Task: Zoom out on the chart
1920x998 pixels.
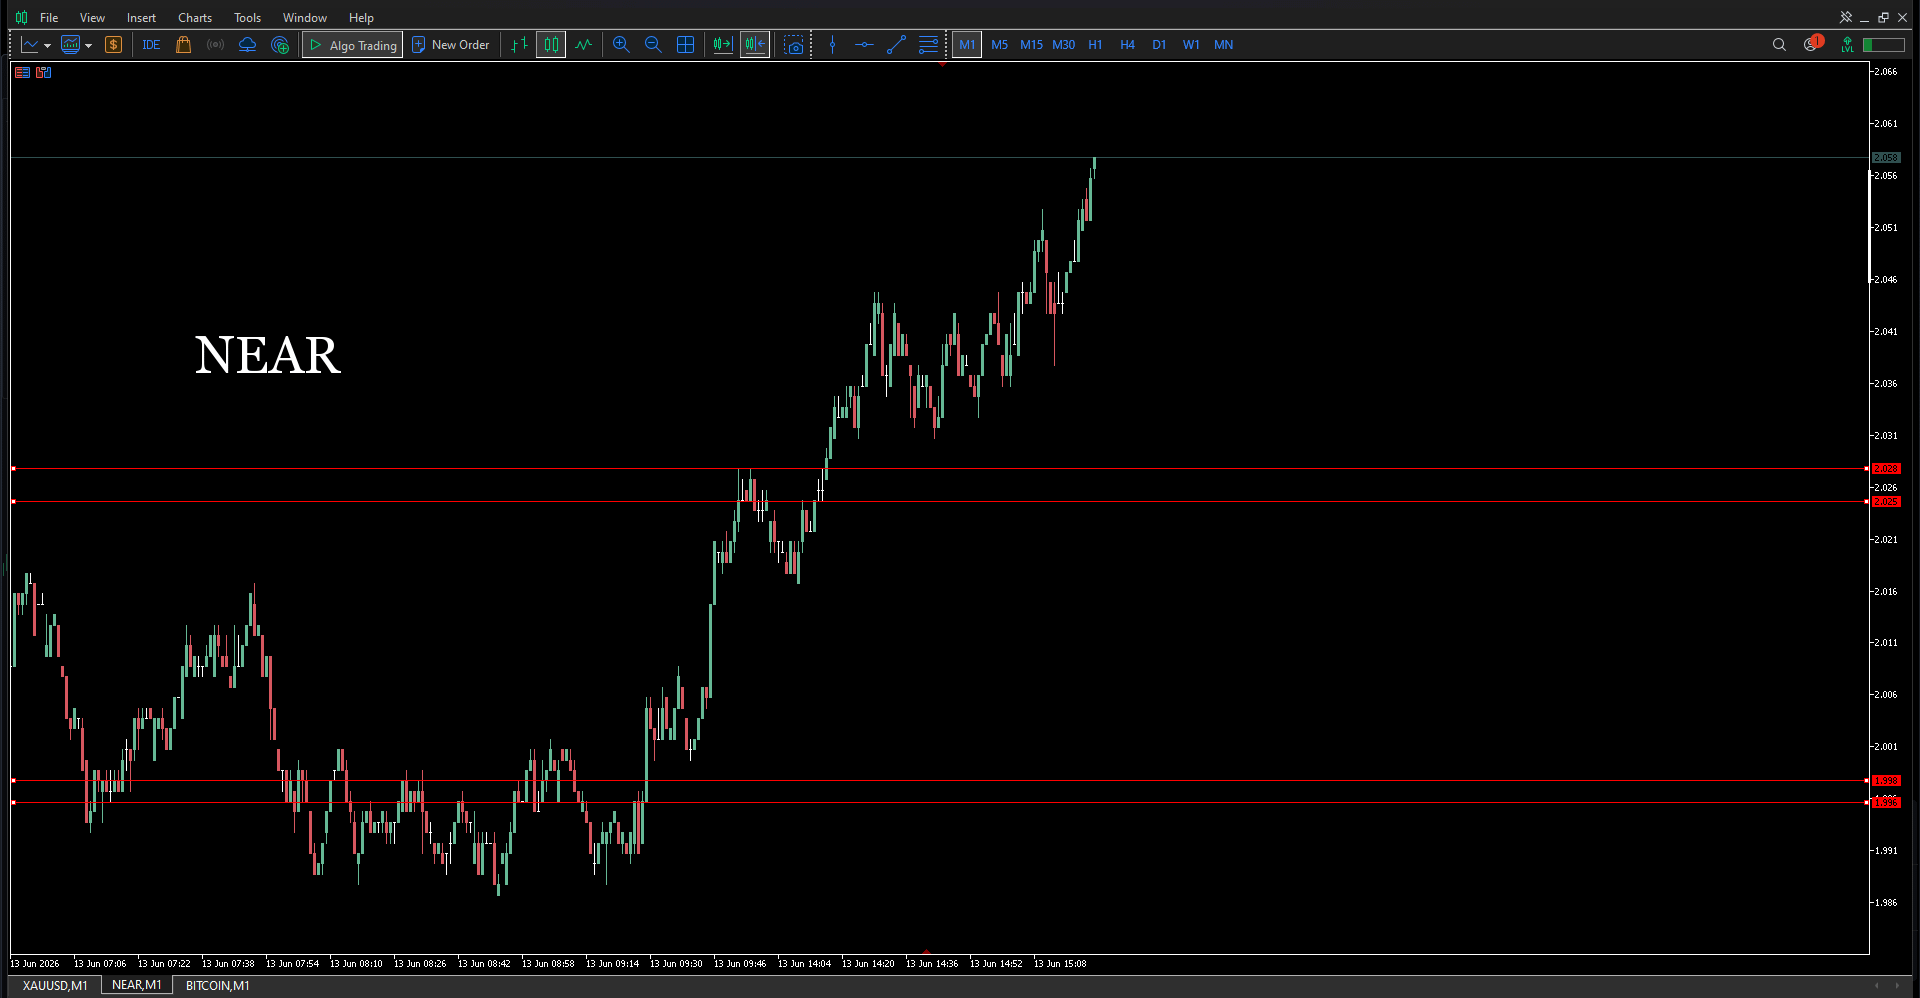Action: (653, 45)
